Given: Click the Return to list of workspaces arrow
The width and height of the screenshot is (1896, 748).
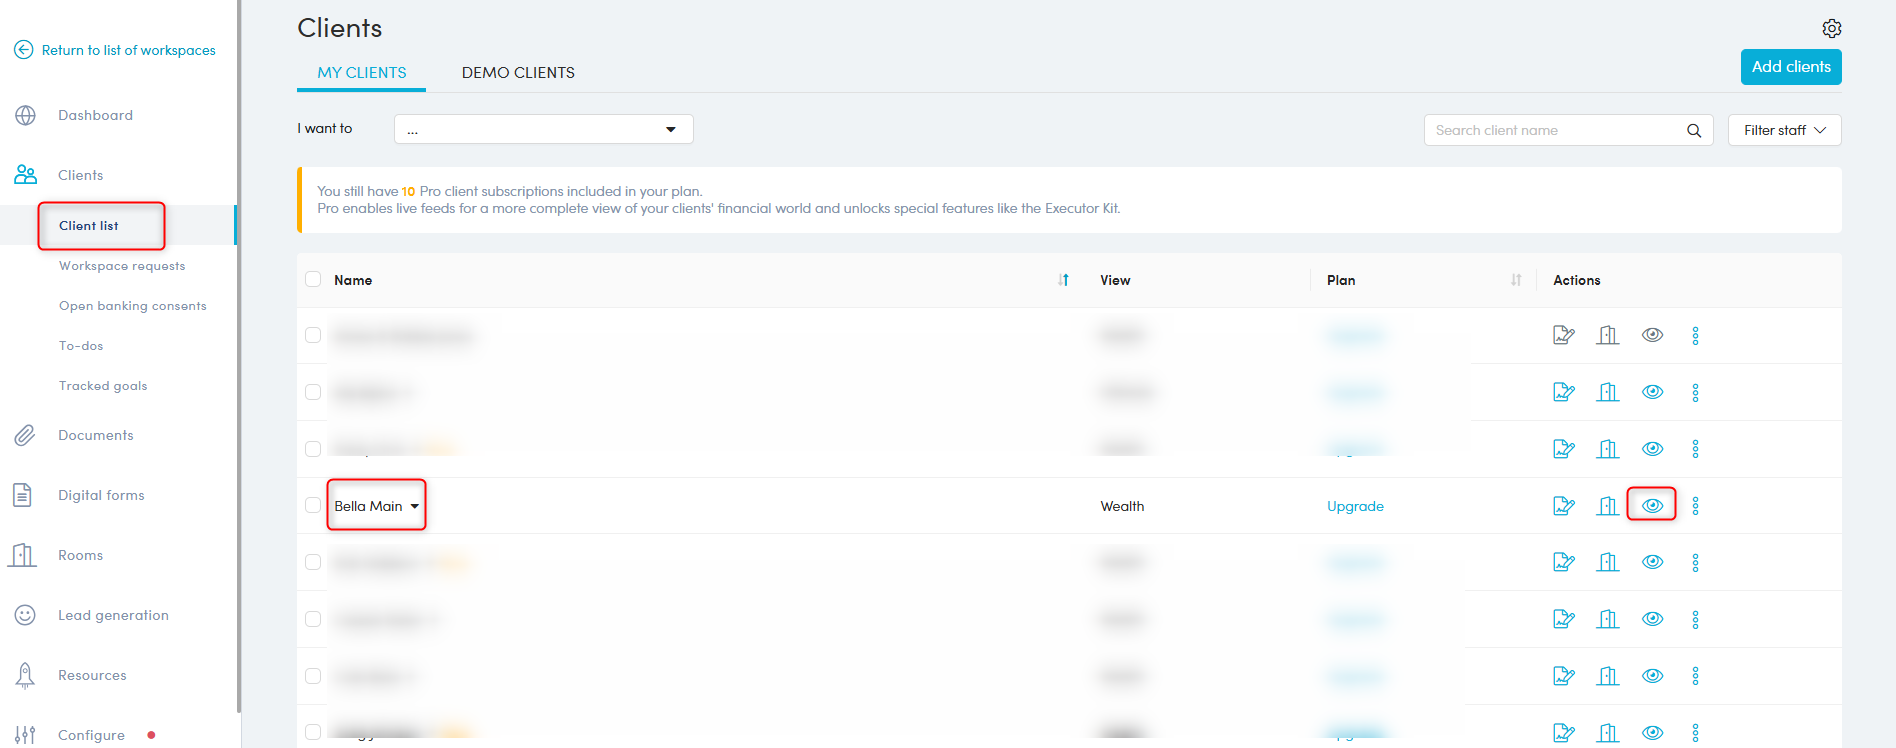Looking at the screenshot, I should (x=24, y=50).
